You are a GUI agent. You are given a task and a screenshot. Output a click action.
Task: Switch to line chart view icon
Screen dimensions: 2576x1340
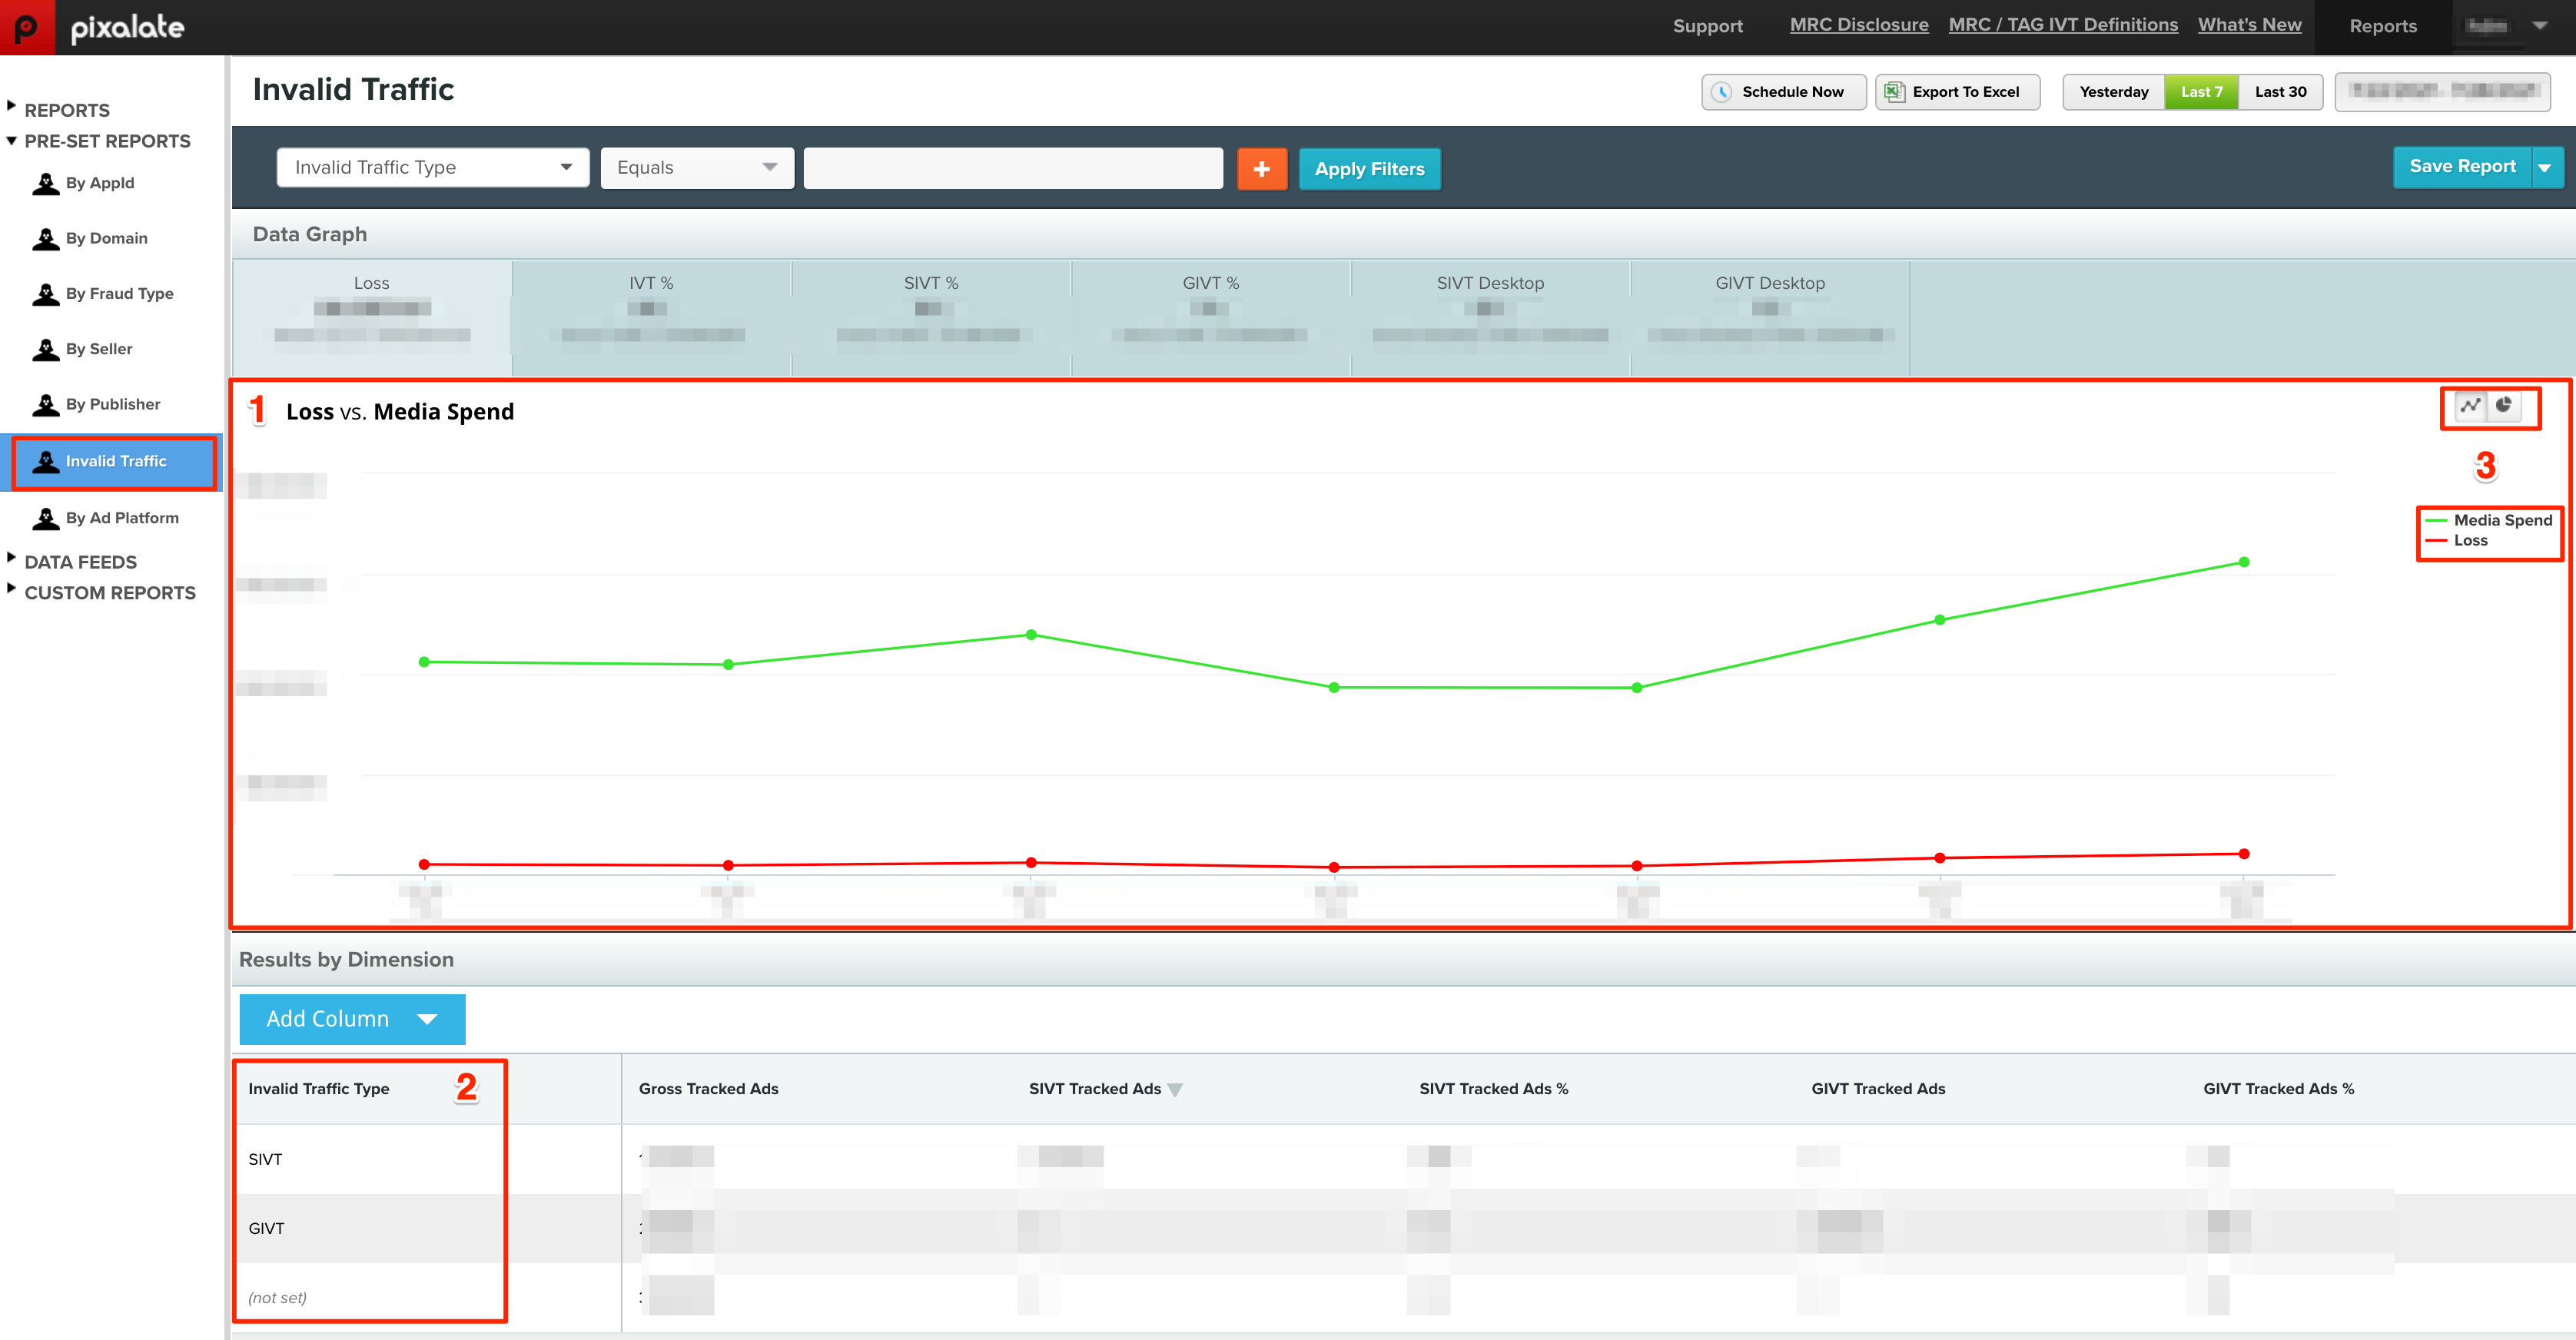(2471, 405)
